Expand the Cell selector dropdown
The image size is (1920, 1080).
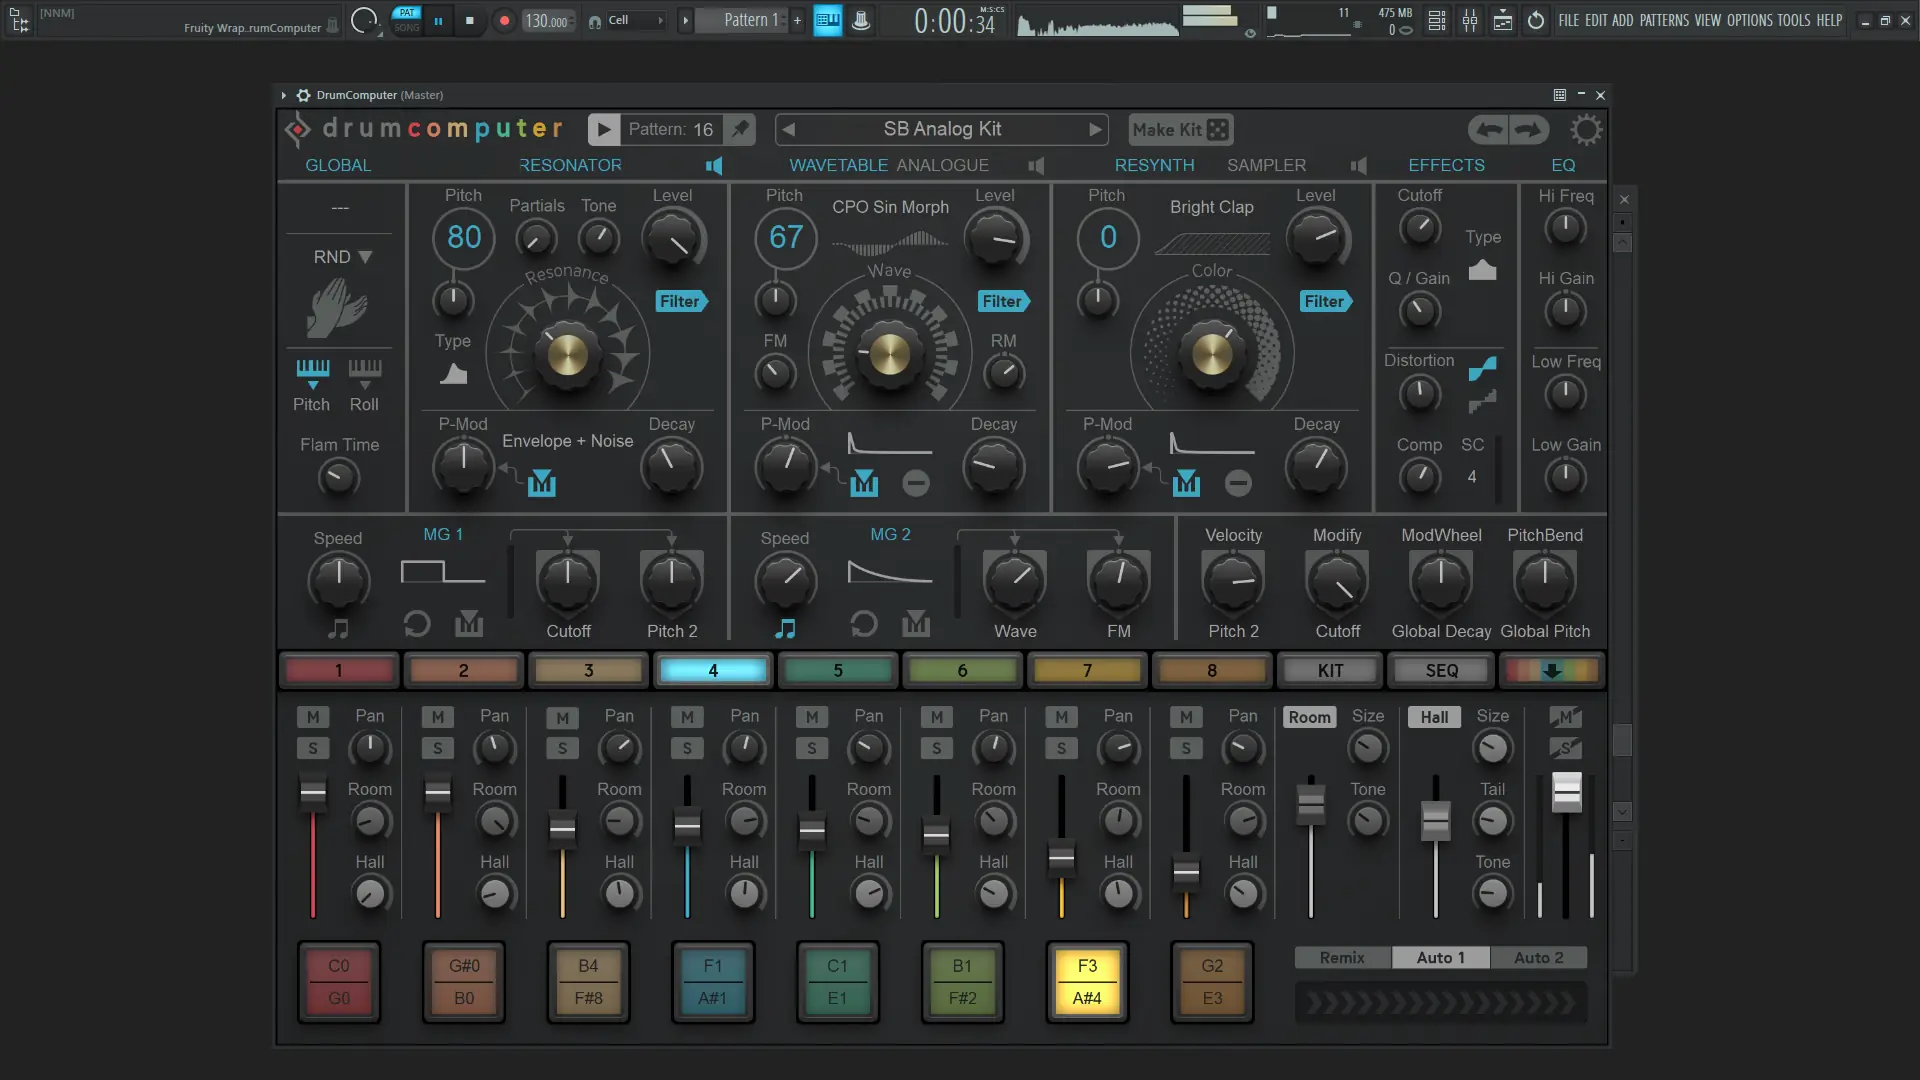659,19
